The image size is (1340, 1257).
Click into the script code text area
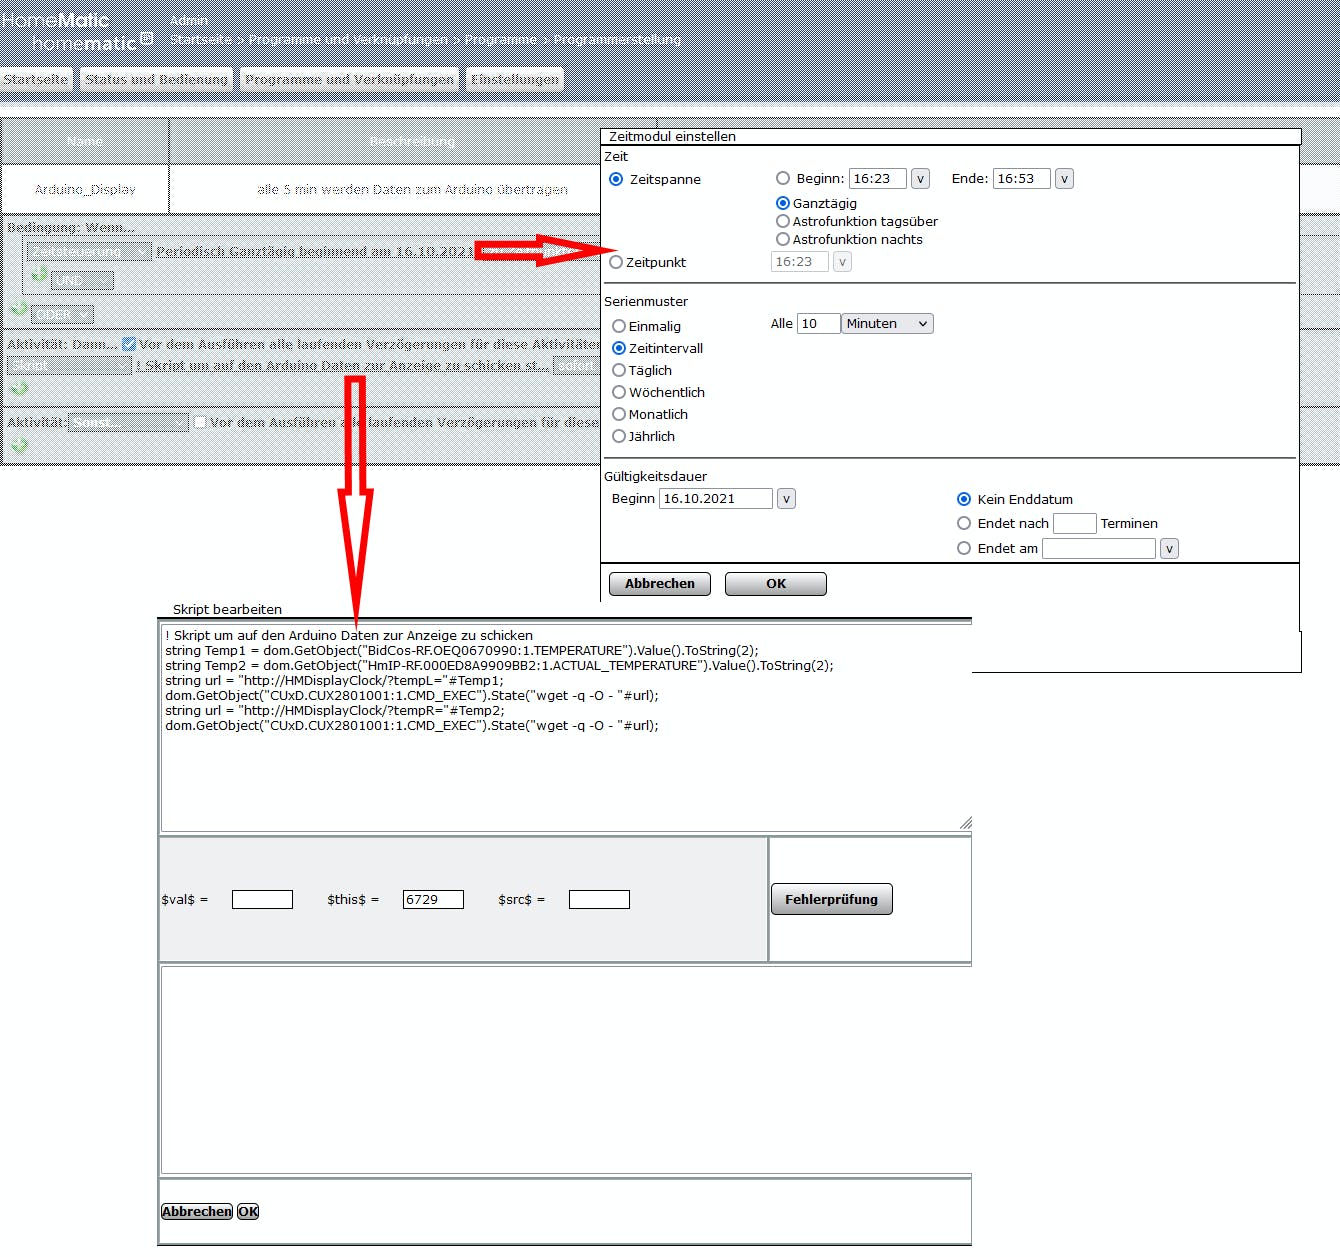point(567,727)
